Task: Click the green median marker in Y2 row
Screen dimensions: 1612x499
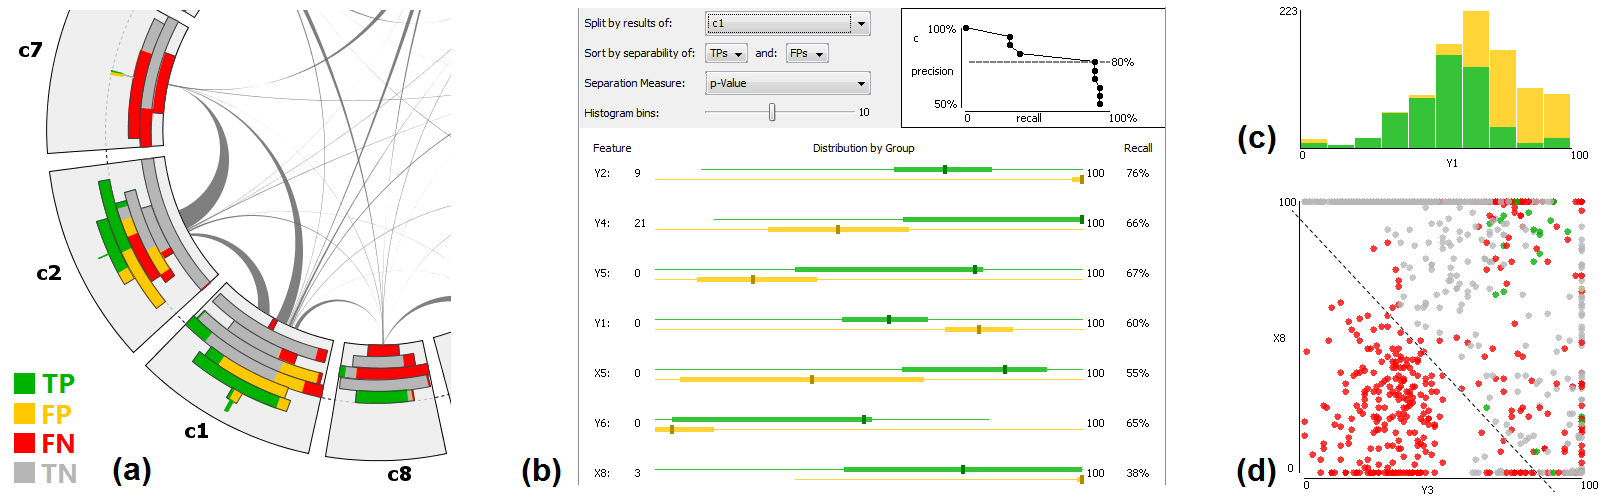Action: tap(945, 170)
